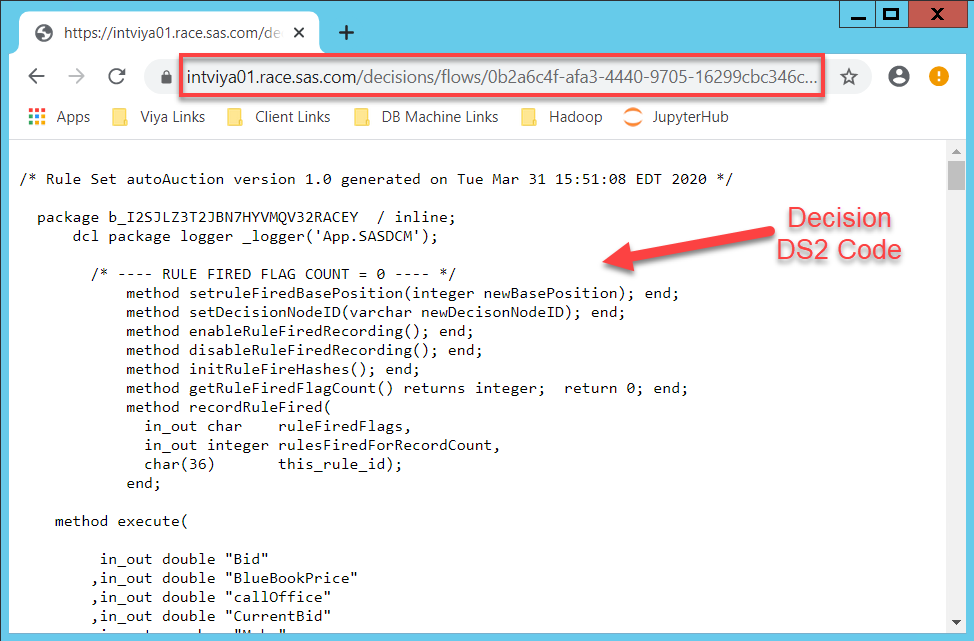Click the 'RULE FIRED FLAG COUNT = 0' comment
Screen dimensions: 974x641
(273, 274)
